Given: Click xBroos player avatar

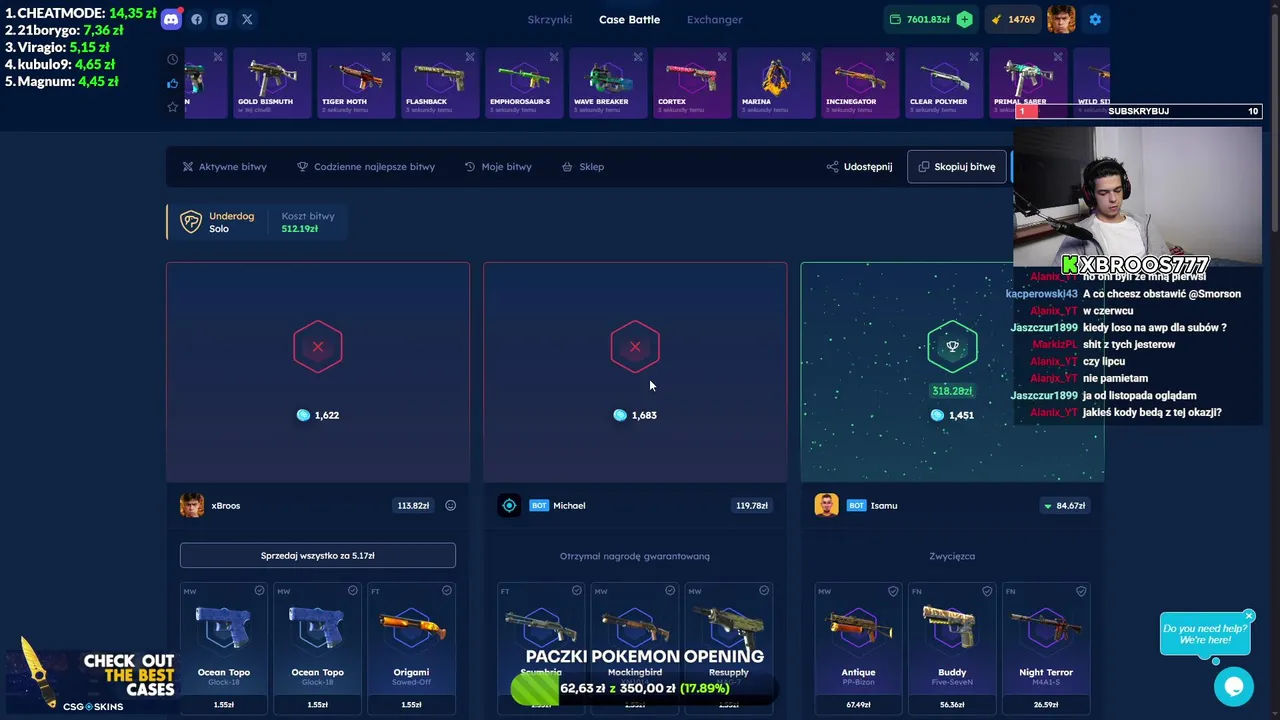Looking at the screenshot, I should tap(192, 505).
